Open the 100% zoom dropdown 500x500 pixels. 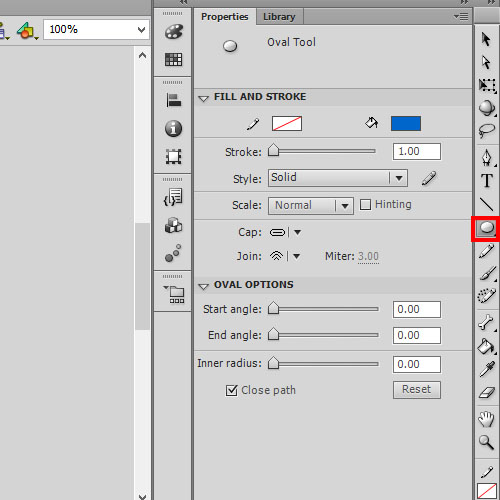[96, 30]
